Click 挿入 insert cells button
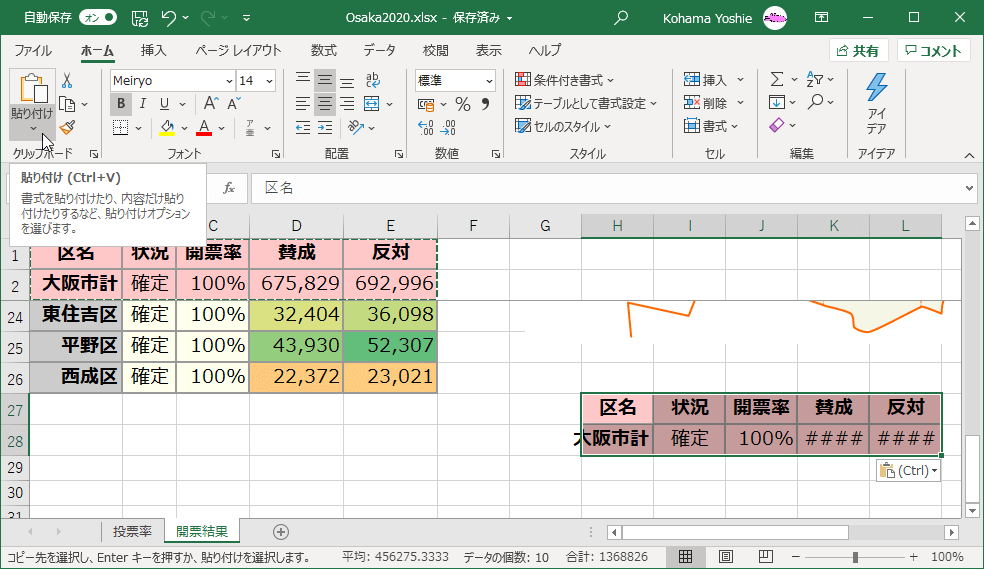Viewport: 984px width, 569px height. point(705,80)
